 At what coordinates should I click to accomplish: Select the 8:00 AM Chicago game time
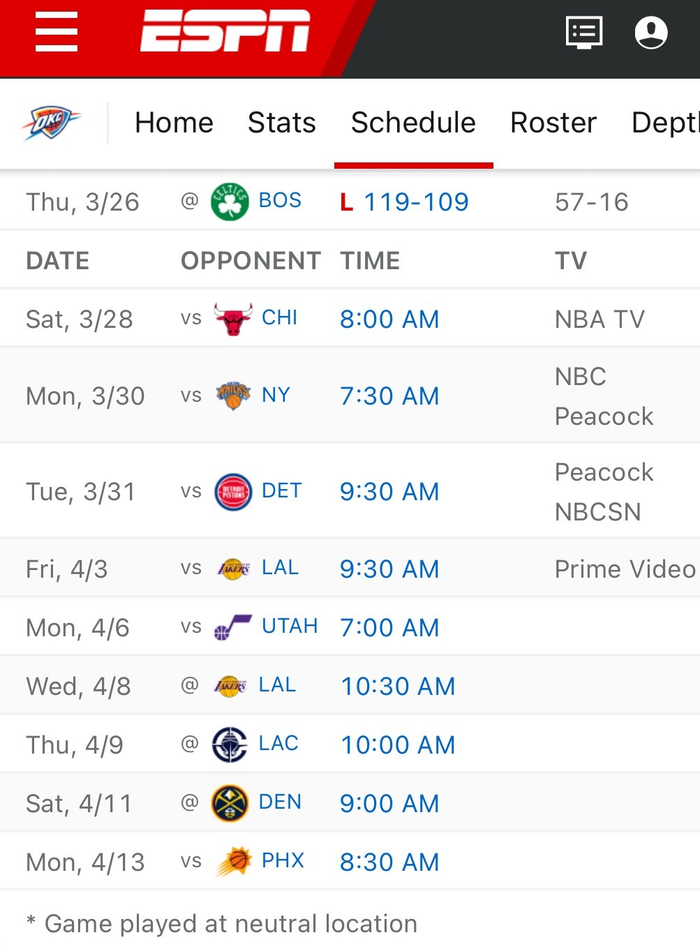(389, 319)
